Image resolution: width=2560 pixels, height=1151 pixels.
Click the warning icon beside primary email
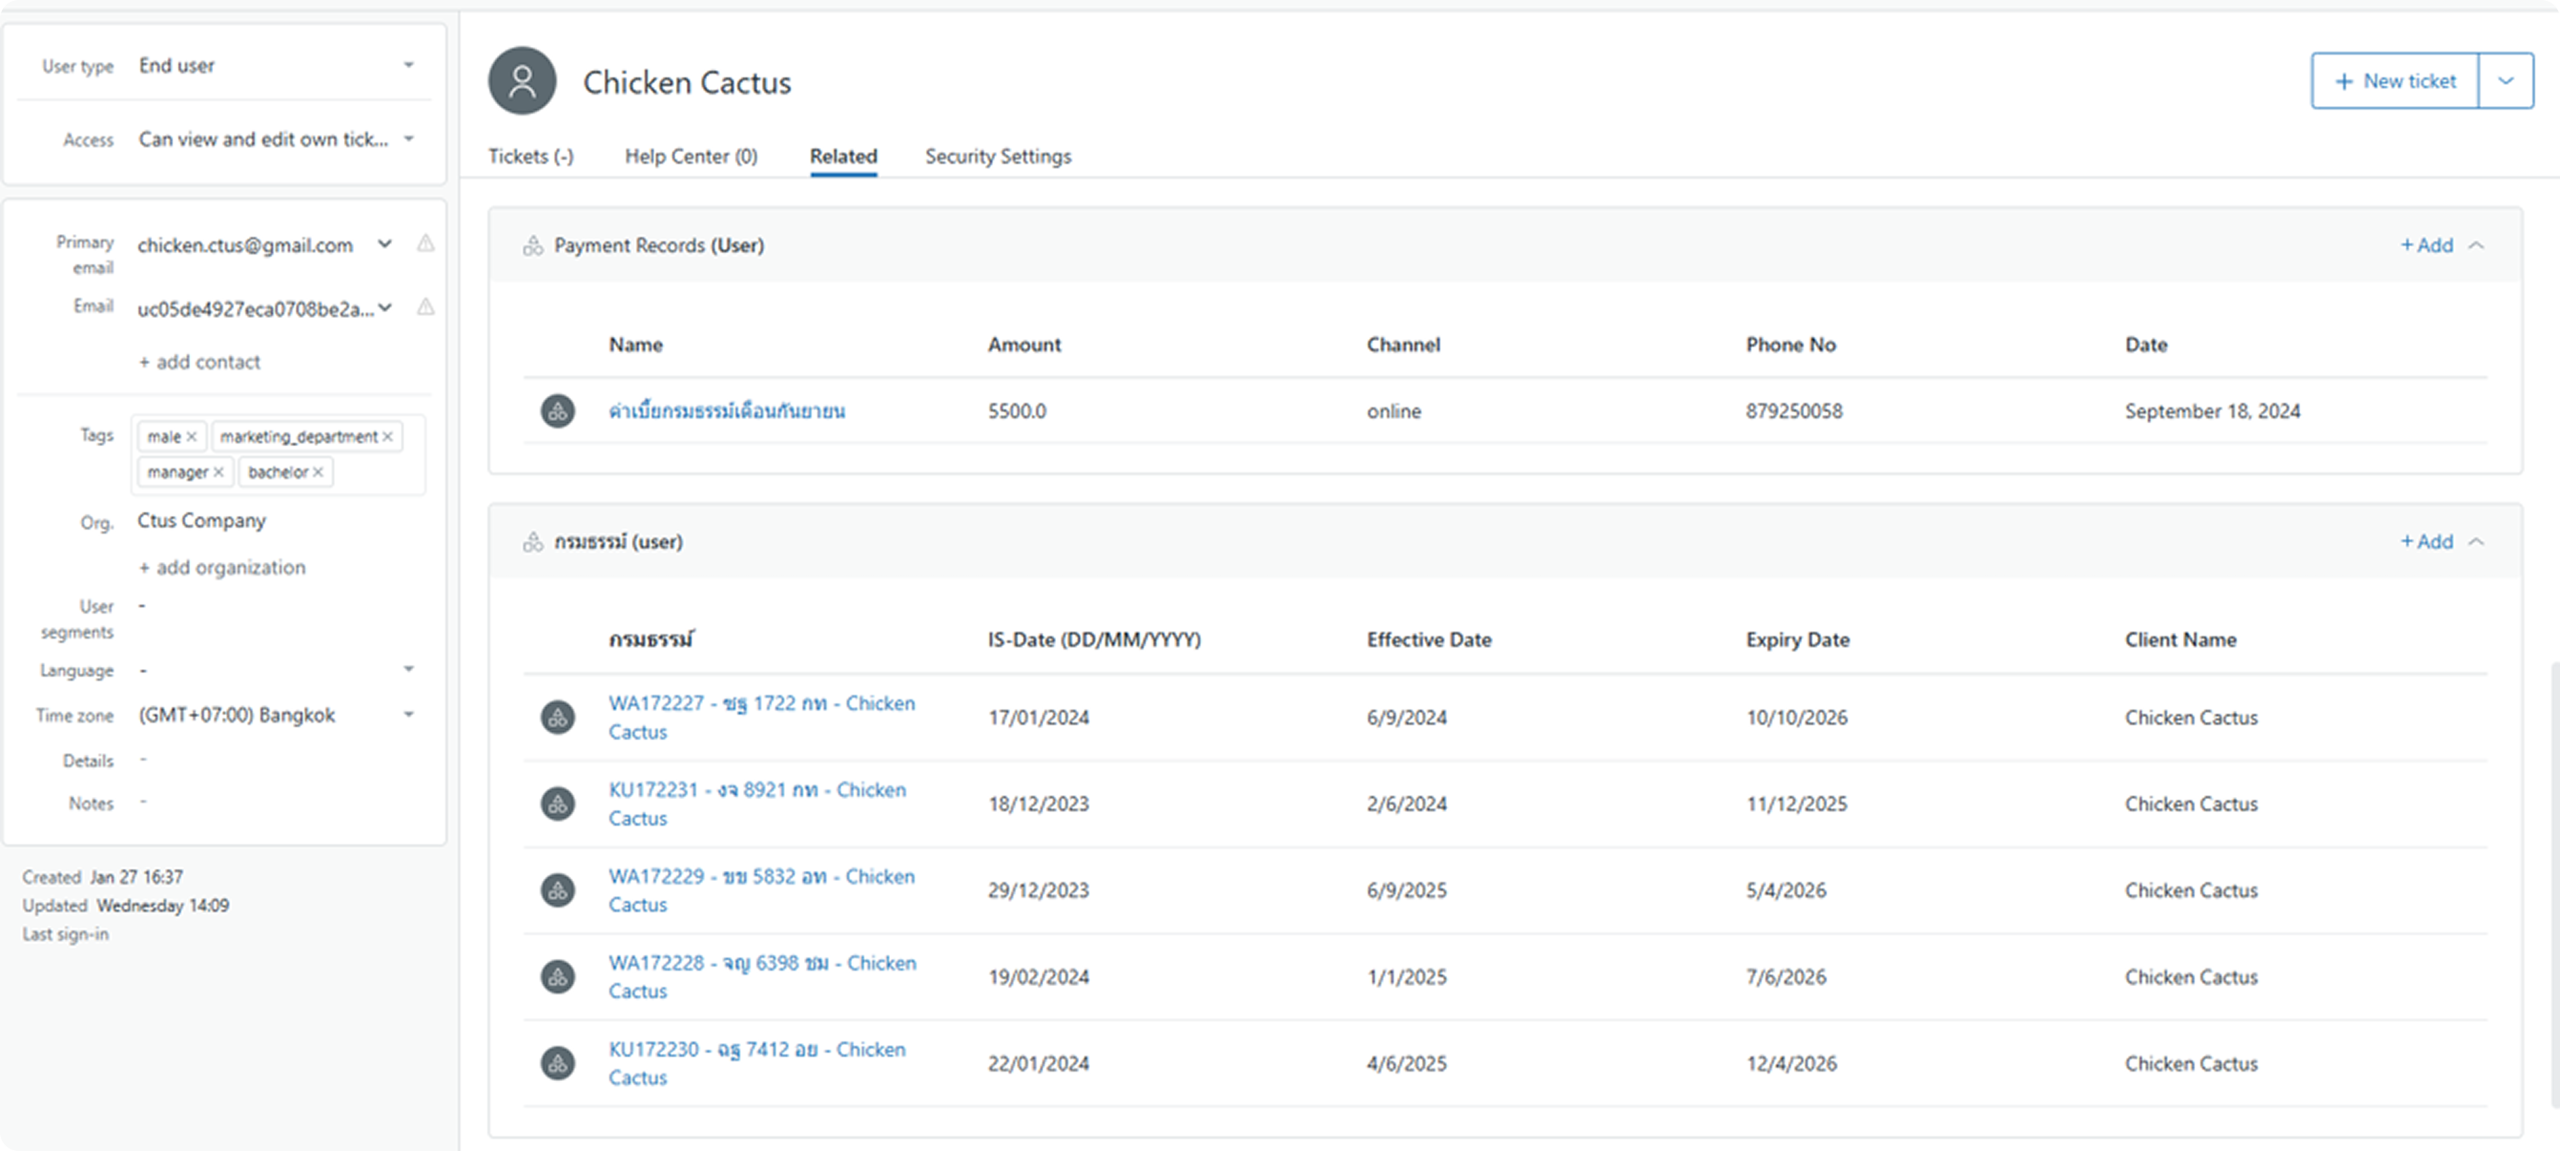pos(426,243)
